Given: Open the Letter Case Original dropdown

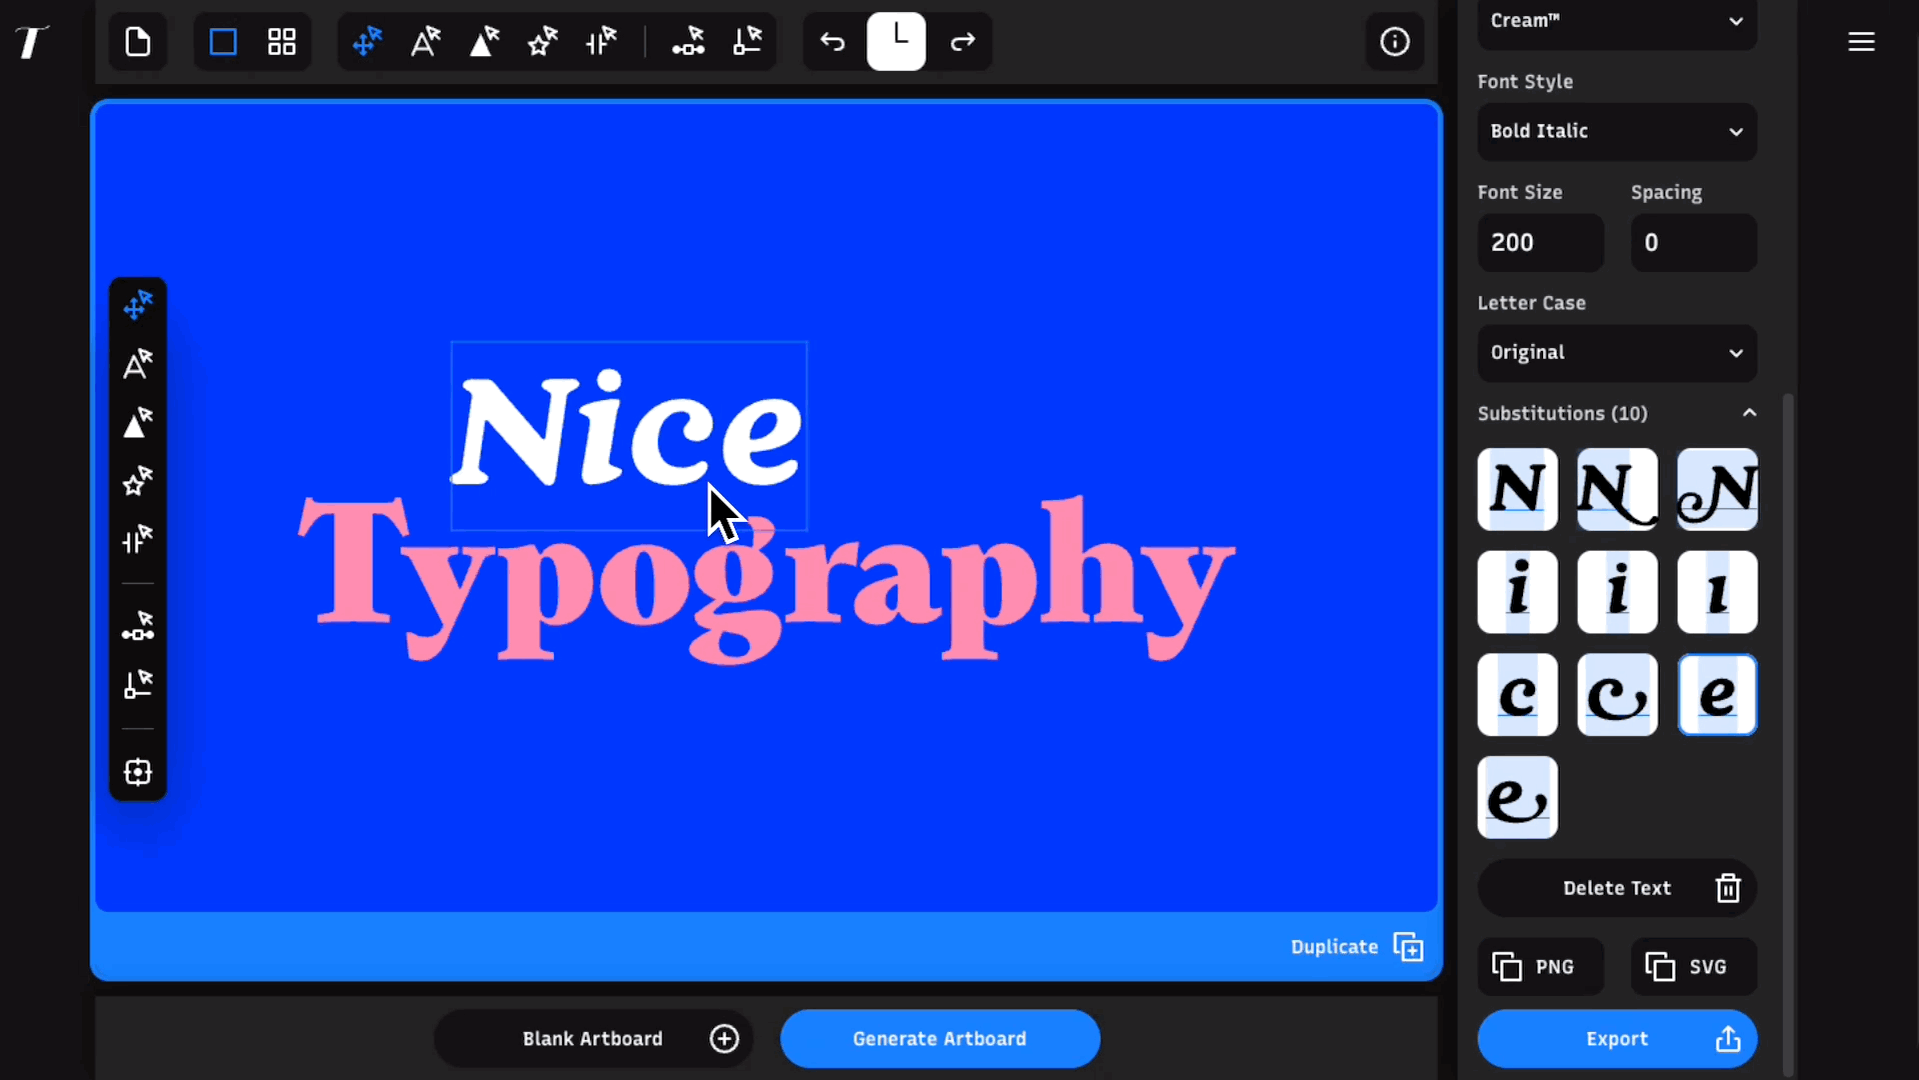Looking at the screenshot, I should 1617,353.
